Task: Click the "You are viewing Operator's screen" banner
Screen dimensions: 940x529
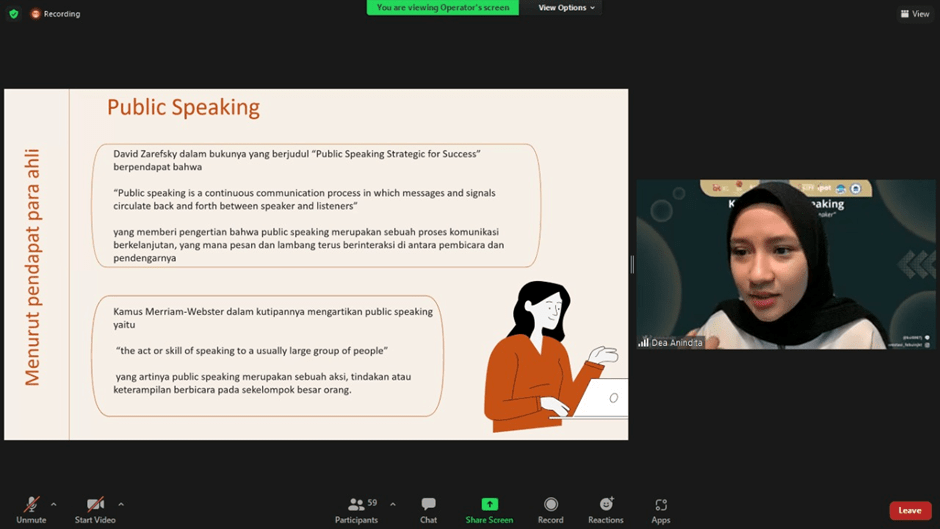Action: point(442,8)
